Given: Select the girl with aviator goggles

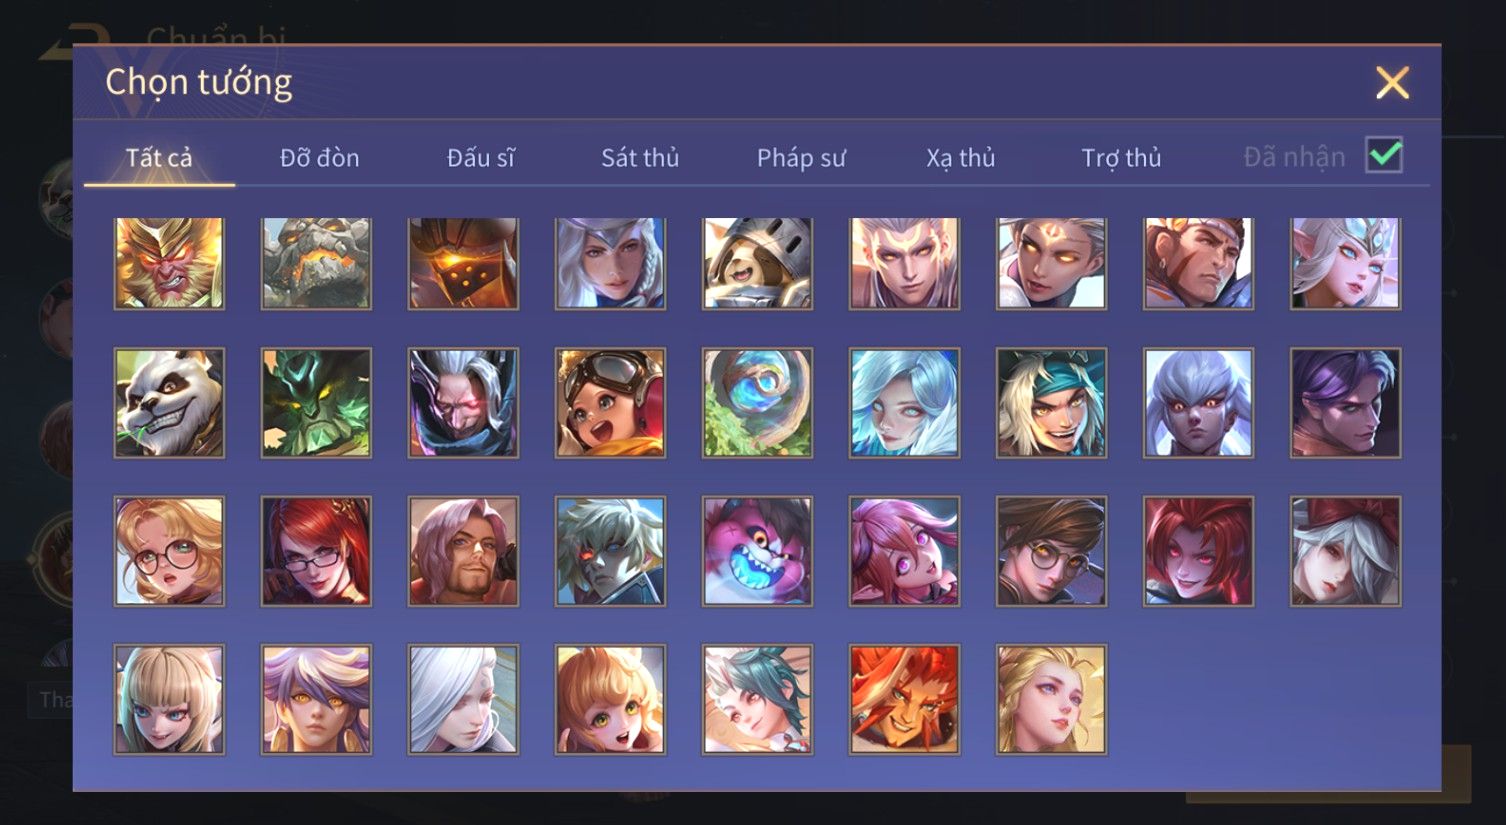Looking at the screenshot, I should [x=610, y=403].
